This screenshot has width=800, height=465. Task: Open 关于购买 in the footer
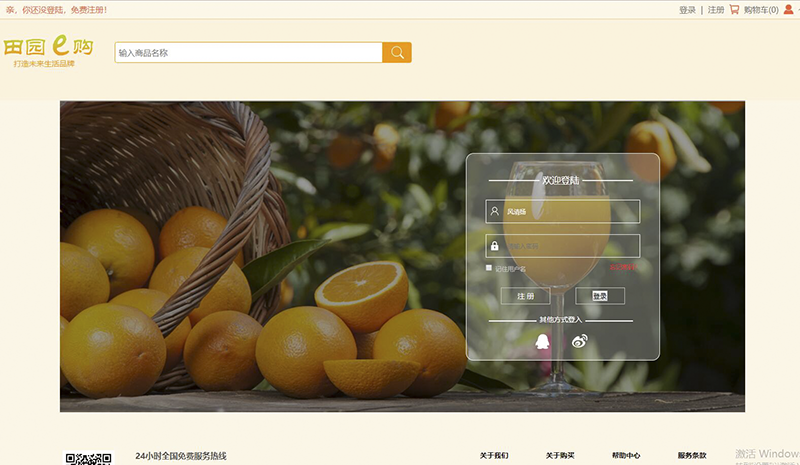click(560, 455)
